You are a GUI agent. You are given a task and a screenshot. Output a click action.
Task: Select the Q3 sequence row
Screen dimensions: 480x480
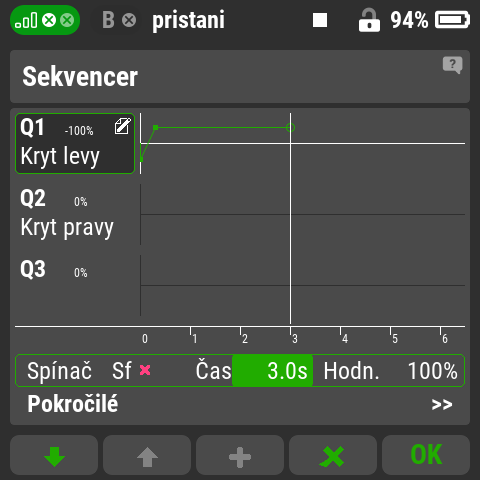(x=75, y=285)
